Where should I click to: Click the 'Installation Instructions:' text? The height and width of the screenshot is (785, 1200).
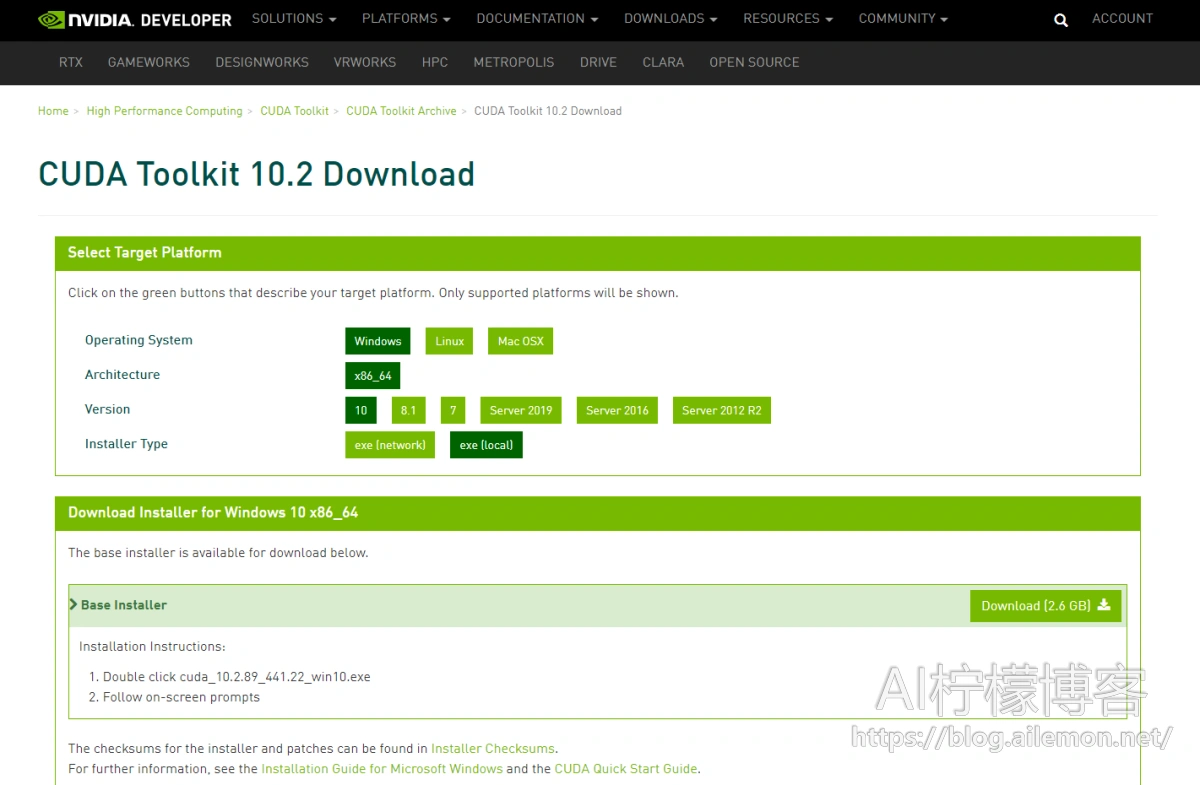click(x=152, y=647)
